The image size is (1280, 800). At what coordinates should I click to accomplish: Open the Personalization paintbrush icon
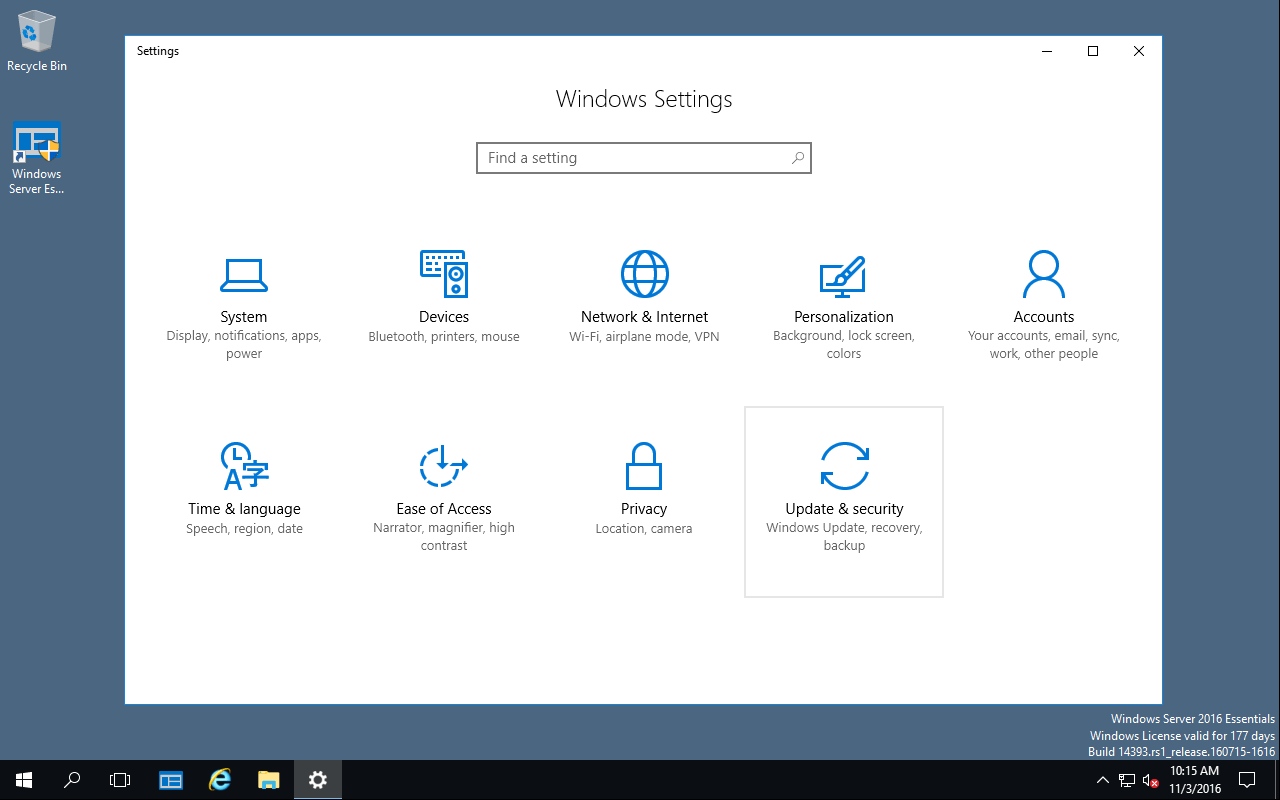point(843,275)
